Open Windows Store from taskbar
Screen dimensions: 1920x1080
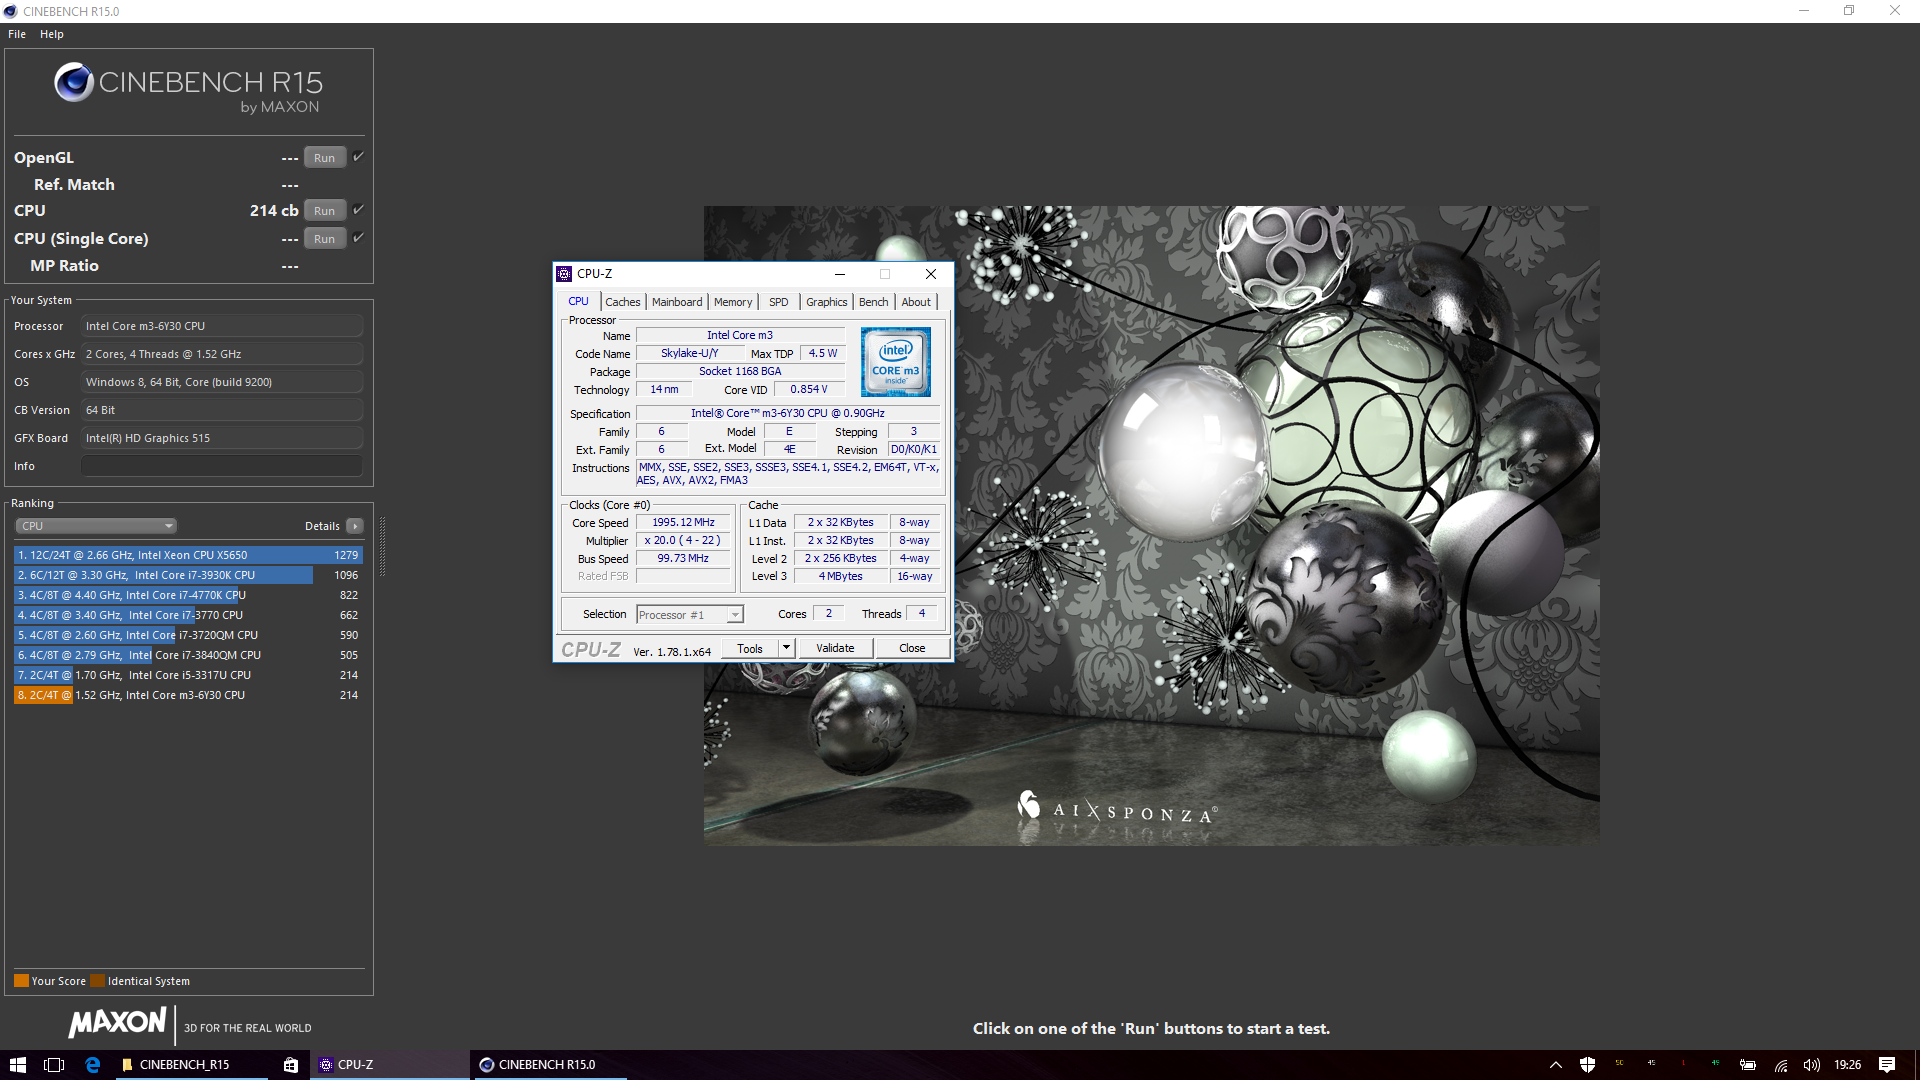pyautogui.click(x=290, y=1065)
